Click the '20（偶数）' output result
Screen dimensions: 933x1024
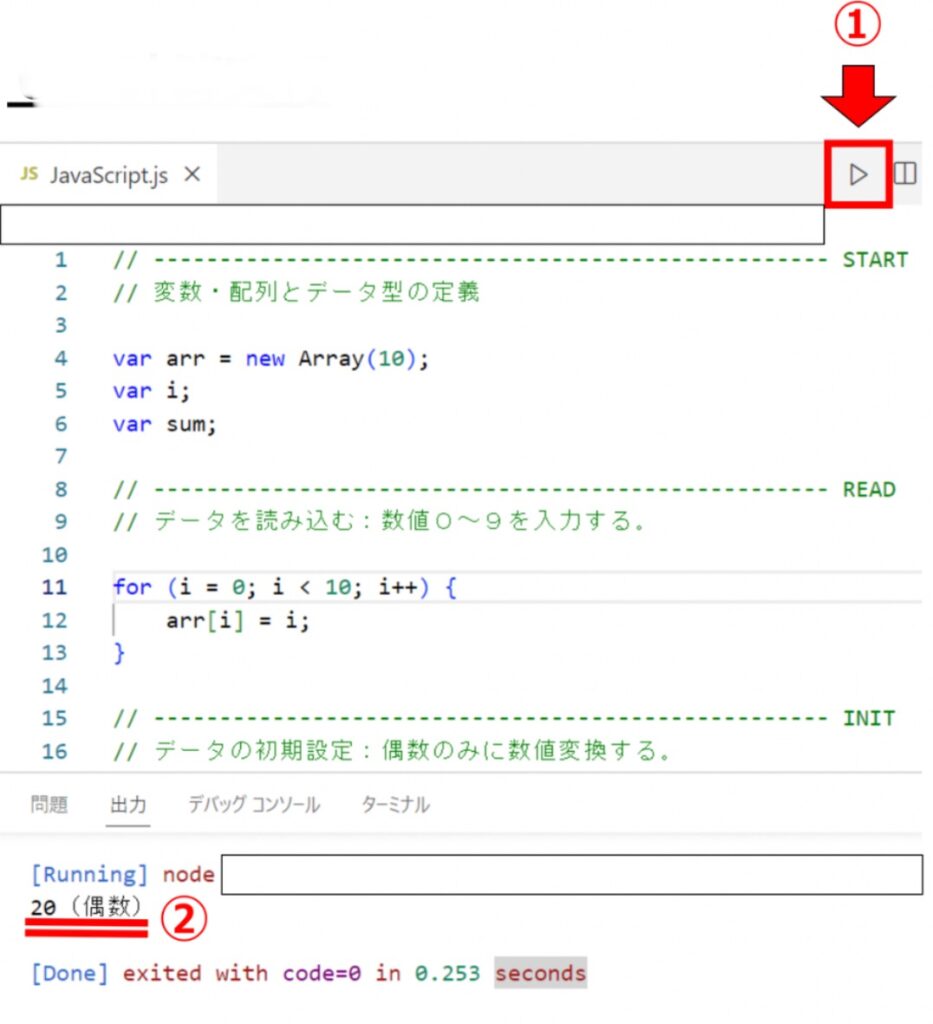(x=87, y=907)
